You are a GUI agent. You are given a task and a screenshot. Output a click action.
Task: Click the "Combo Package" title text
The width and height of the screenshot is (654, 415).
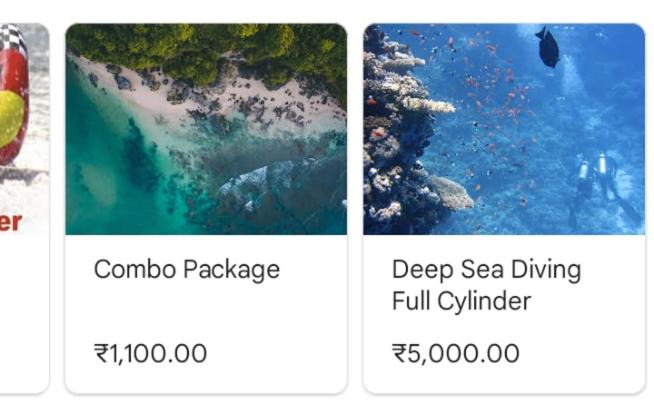(186, 270)
